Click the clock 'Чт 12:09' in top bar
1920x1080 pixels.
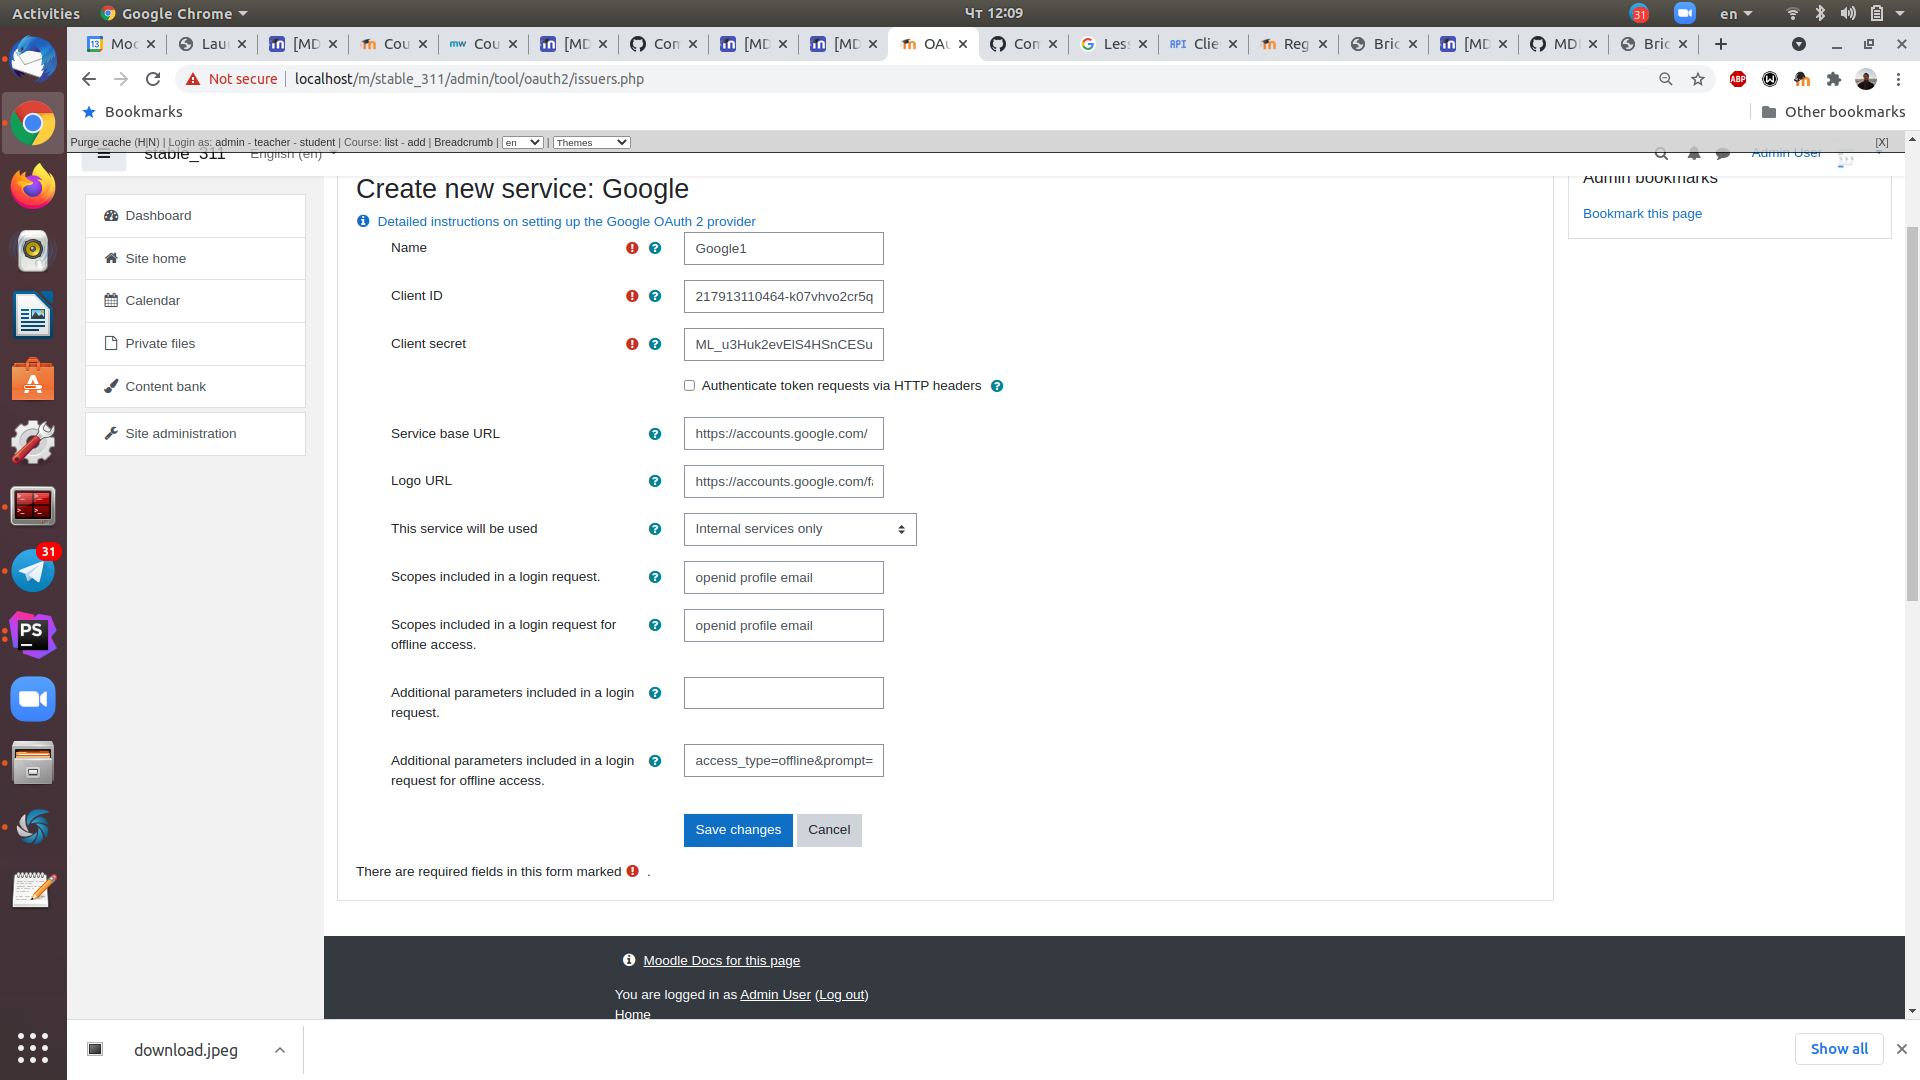tap(993, 13)
